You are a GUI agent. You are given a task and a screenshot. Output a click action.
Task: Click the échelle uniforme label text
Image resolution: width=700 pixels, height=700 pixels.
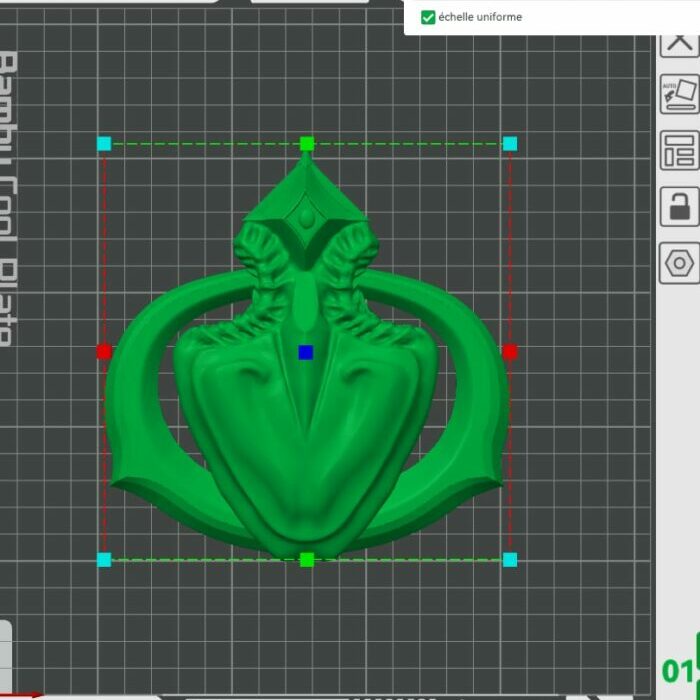coord(480,17)
